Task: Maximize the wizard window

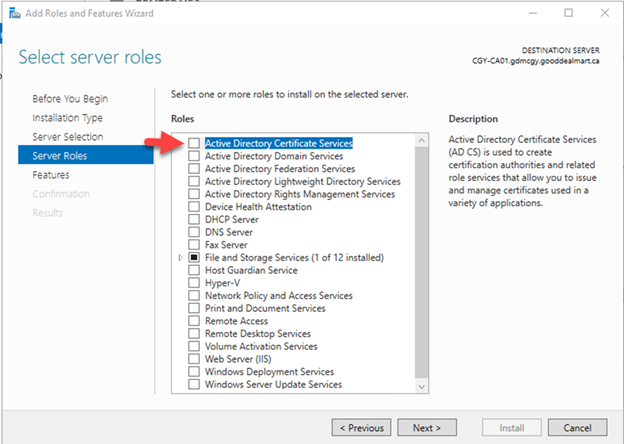Action: pos(569,13)
